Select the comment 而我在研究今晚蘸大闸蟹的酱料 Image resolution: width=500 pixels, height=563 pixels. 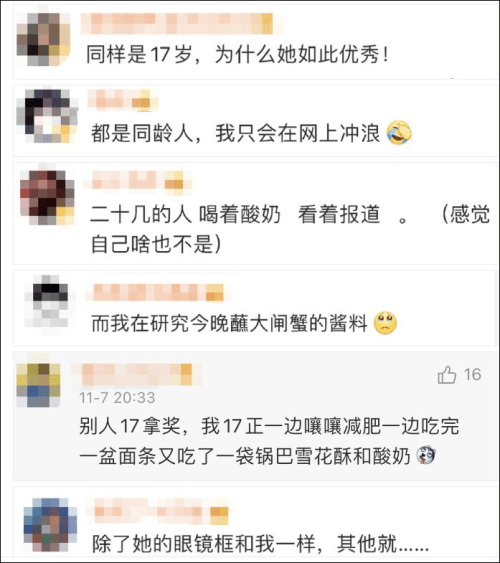tap(229, 323)
